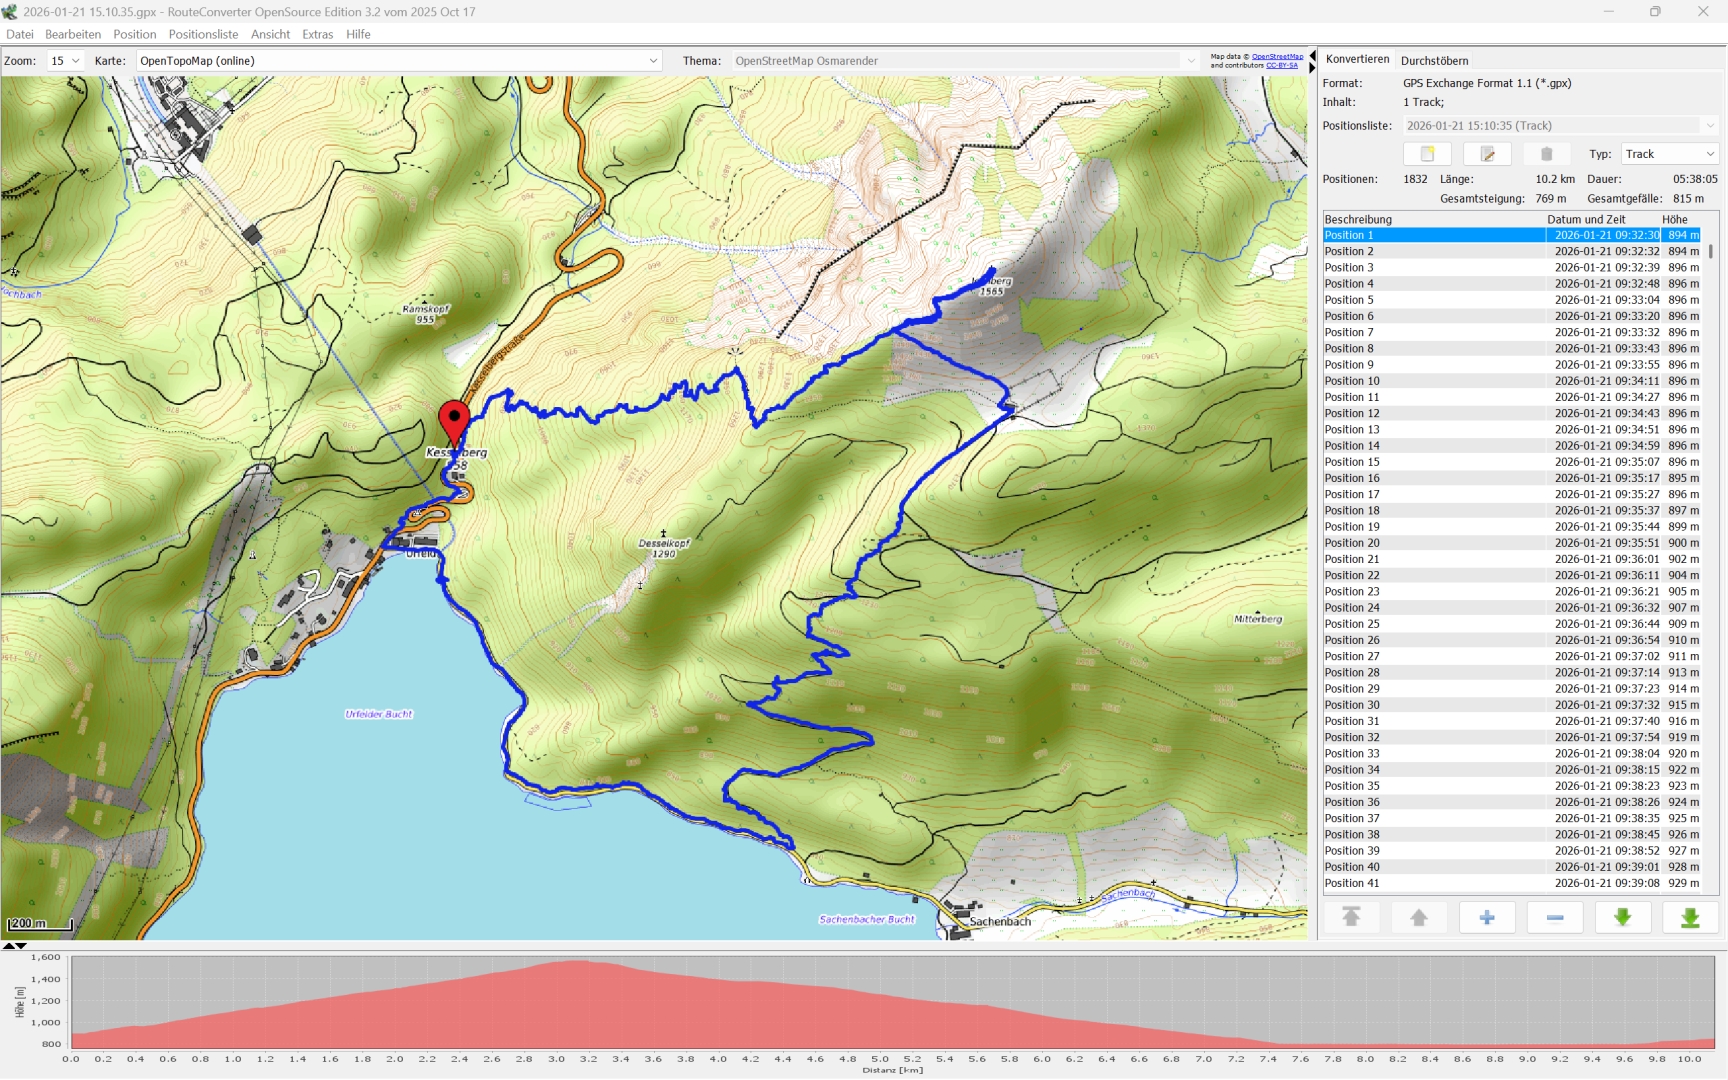Click the blue plus add position button

tap(1486, 918)
